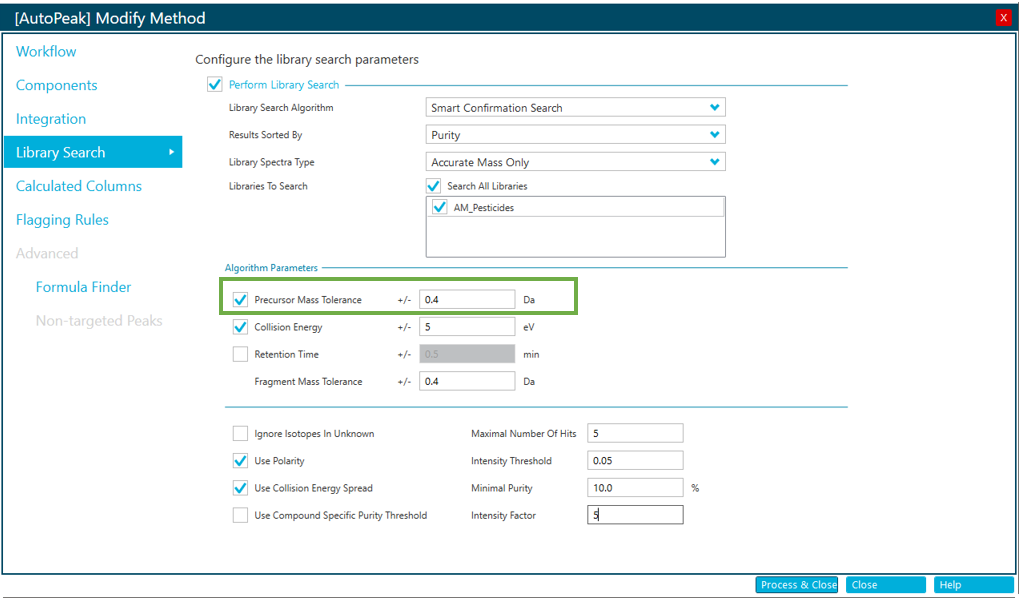Viewport: 1026px width, 600px height.
Task: Enable the Retention Time checkbox
Action: [x=240, y=354]
